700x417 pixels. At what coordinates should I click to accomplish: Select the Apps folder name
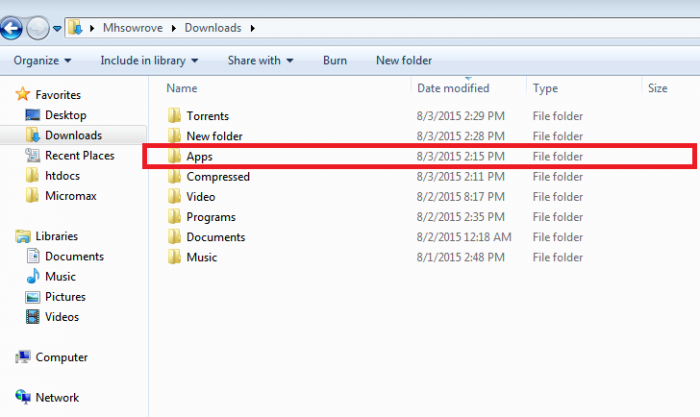tap(199, 157)
